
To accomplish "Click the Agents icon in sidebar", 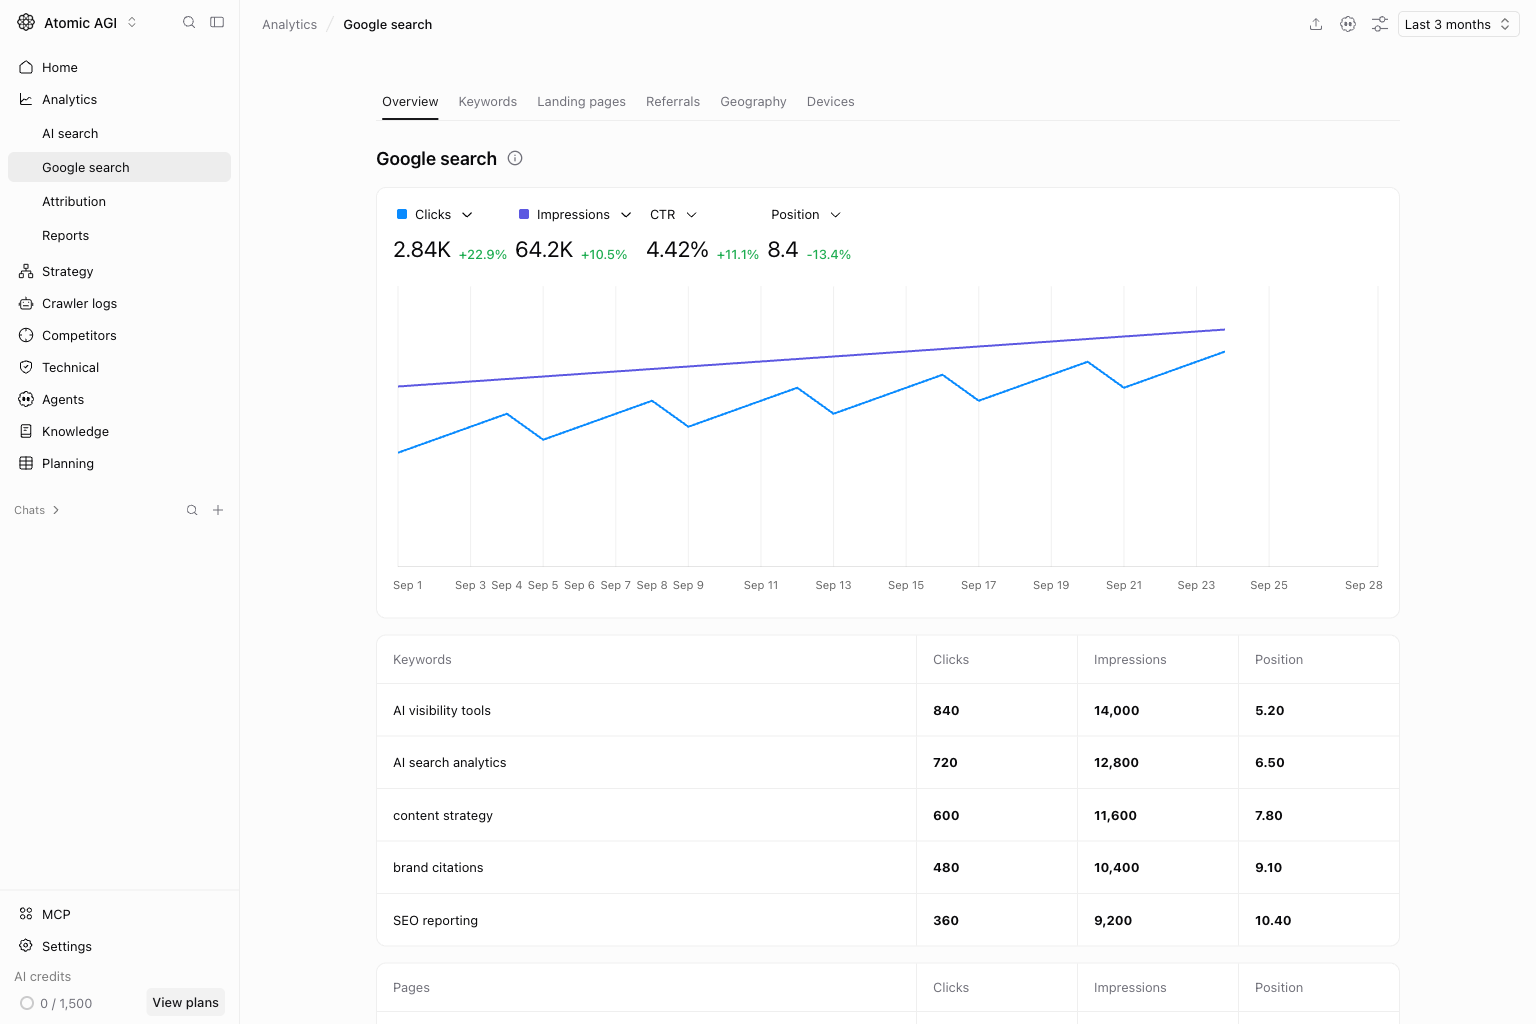I will [26, 399].
